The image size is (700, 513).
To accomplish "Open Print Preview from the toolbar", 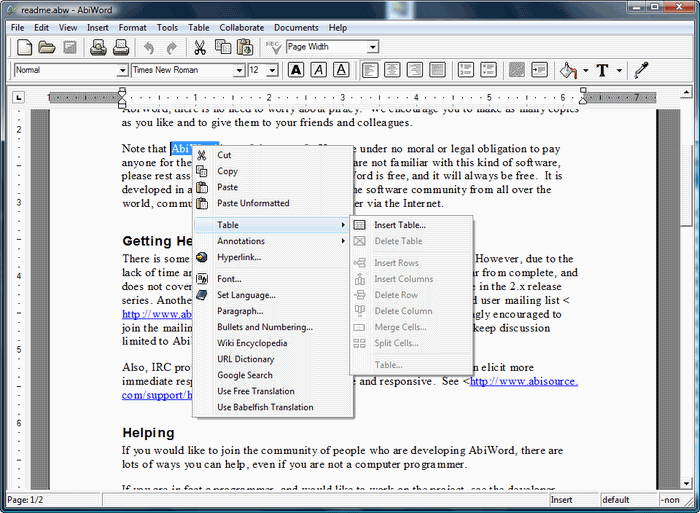I will 98,47.
